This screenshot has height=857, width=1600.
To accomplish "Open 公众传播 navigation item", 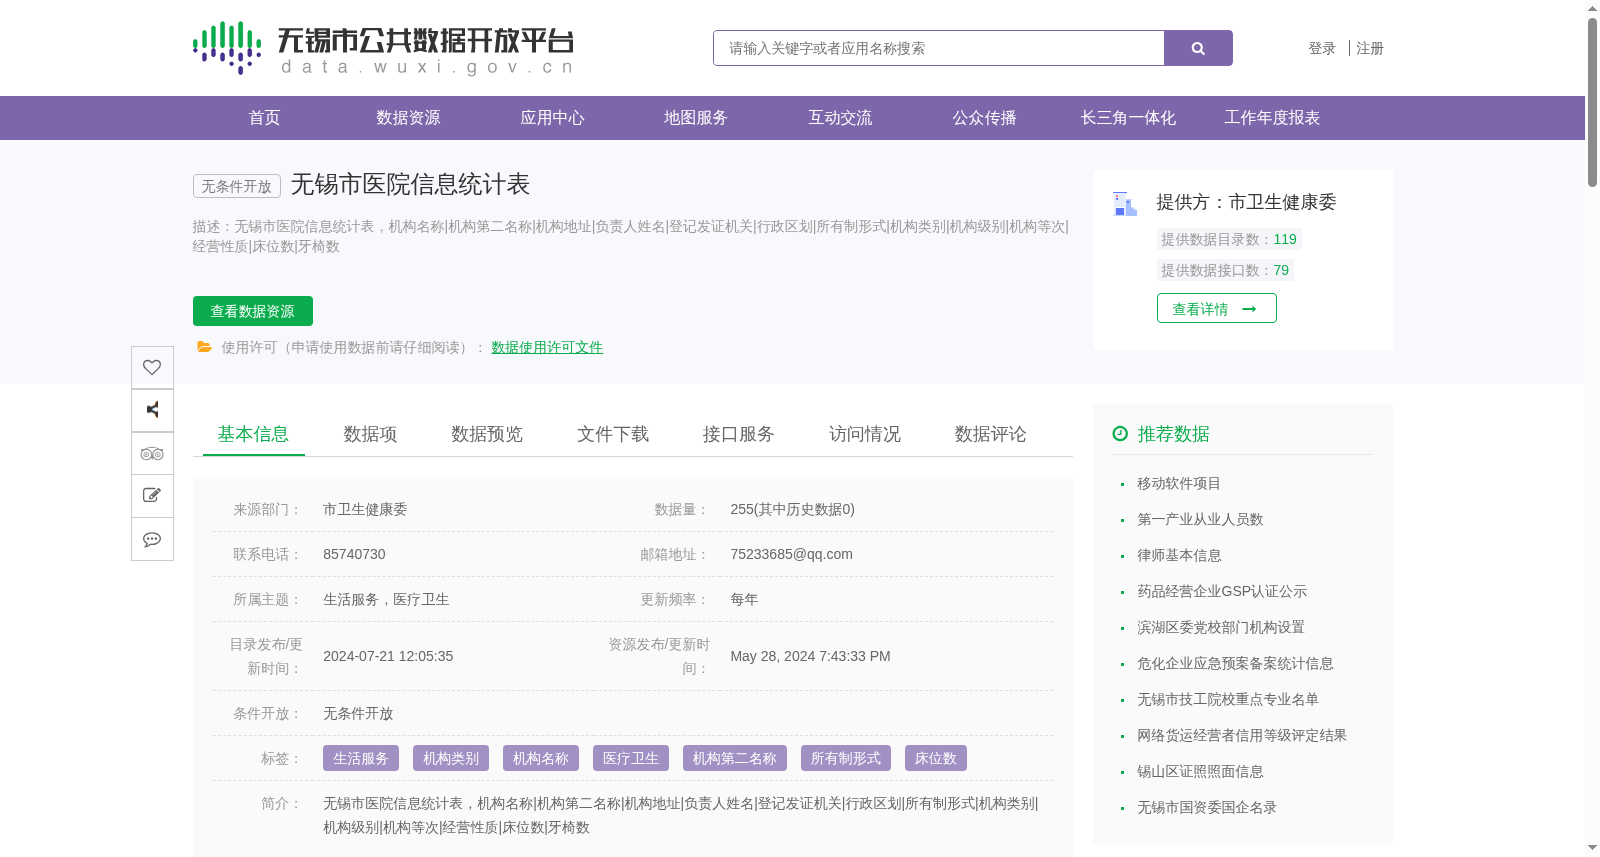I will click(984, 118).
